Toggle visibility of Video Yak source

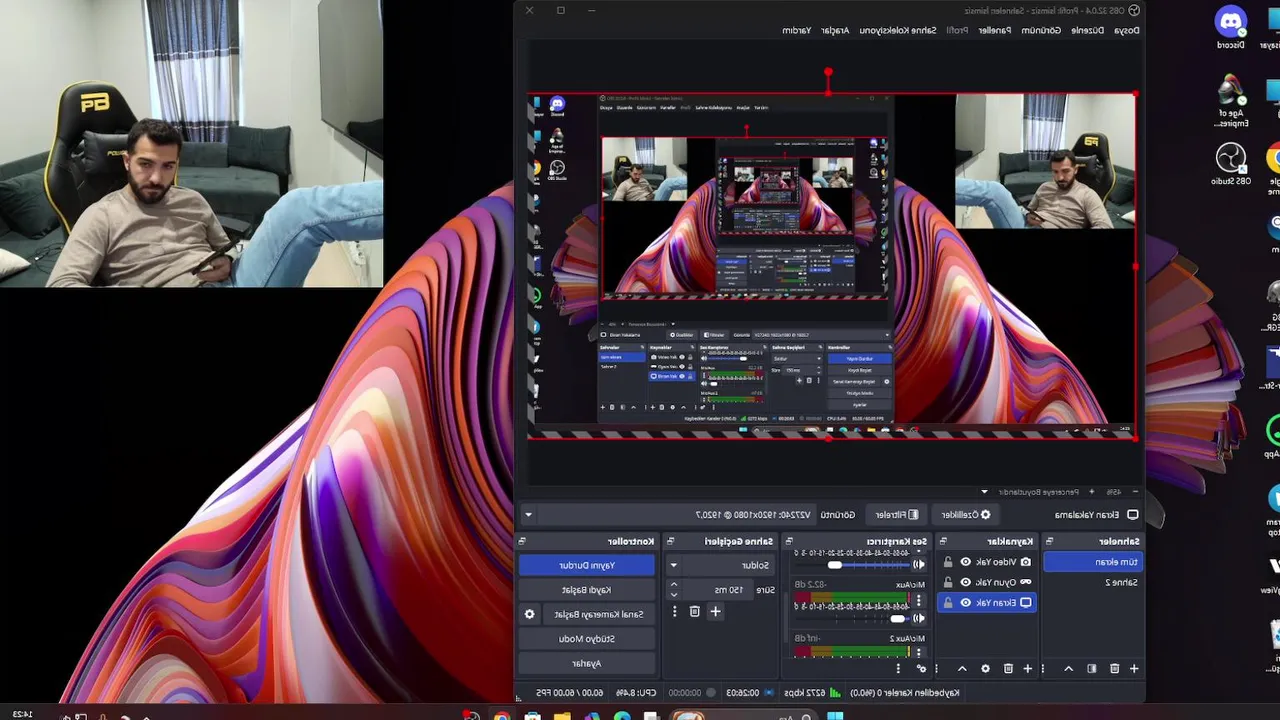tap(965, 562)
